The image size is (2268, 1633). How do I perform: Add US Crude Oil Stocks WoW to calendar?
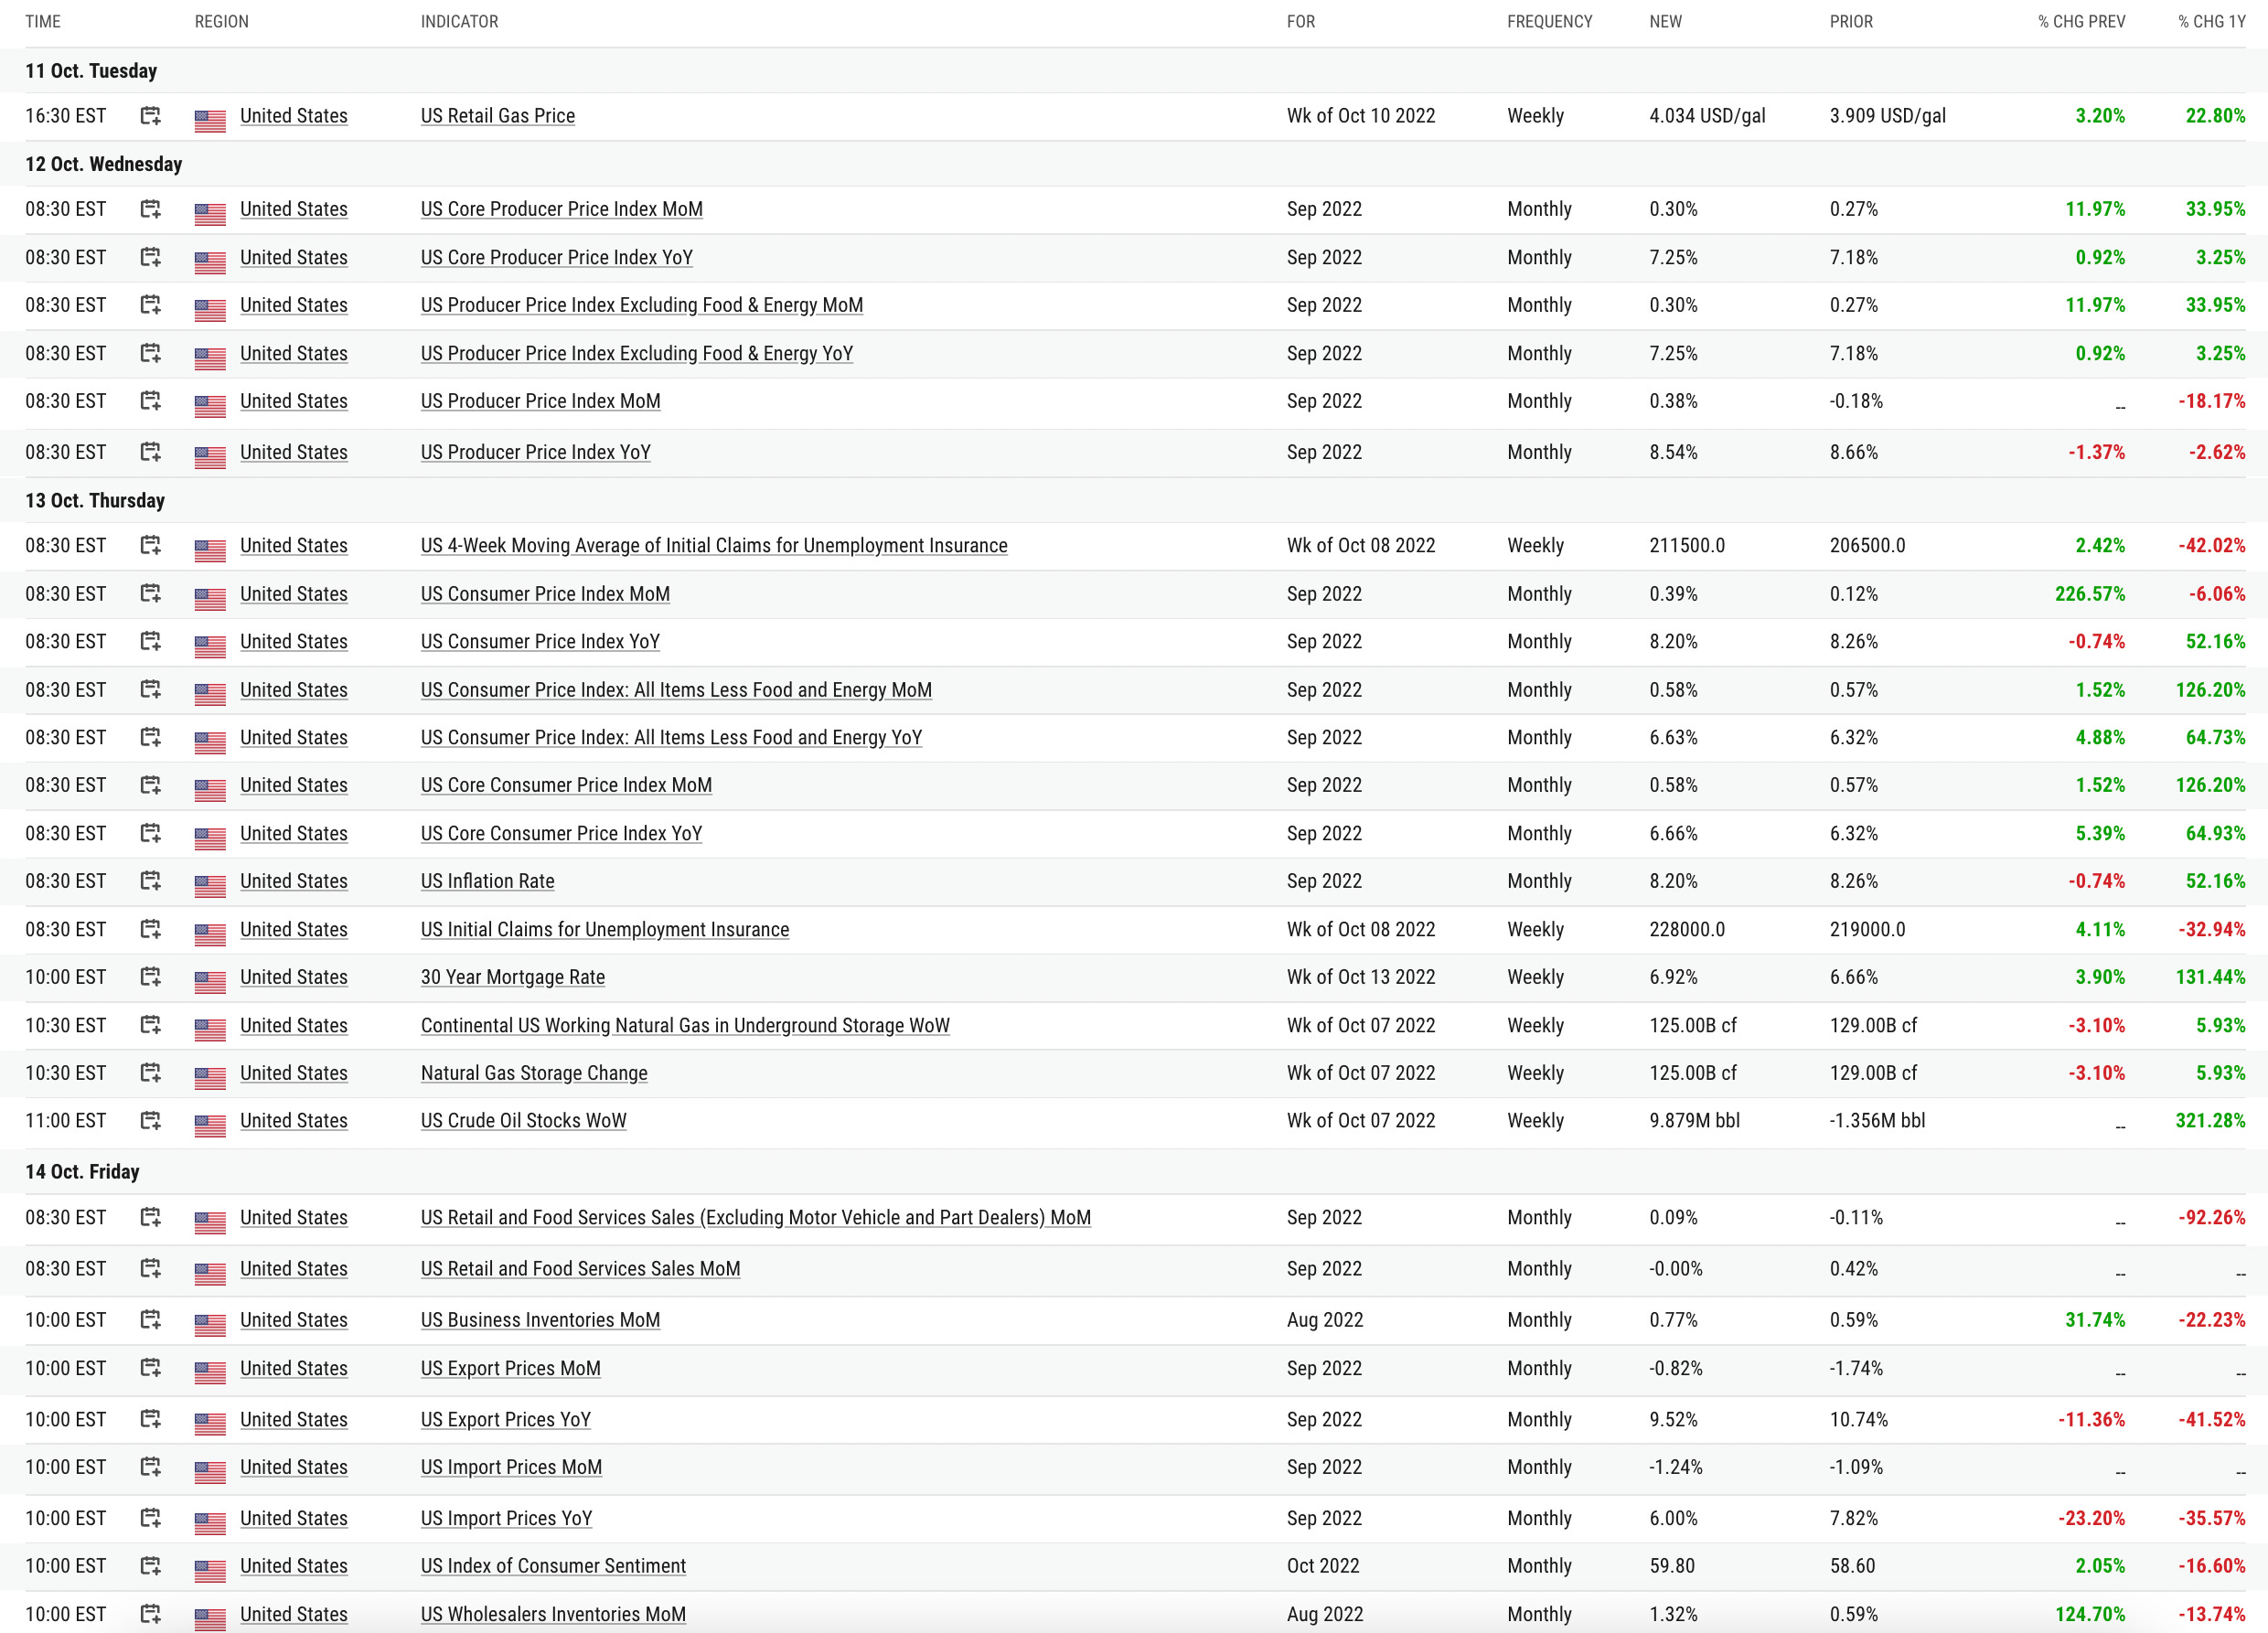coord(150,1121)
